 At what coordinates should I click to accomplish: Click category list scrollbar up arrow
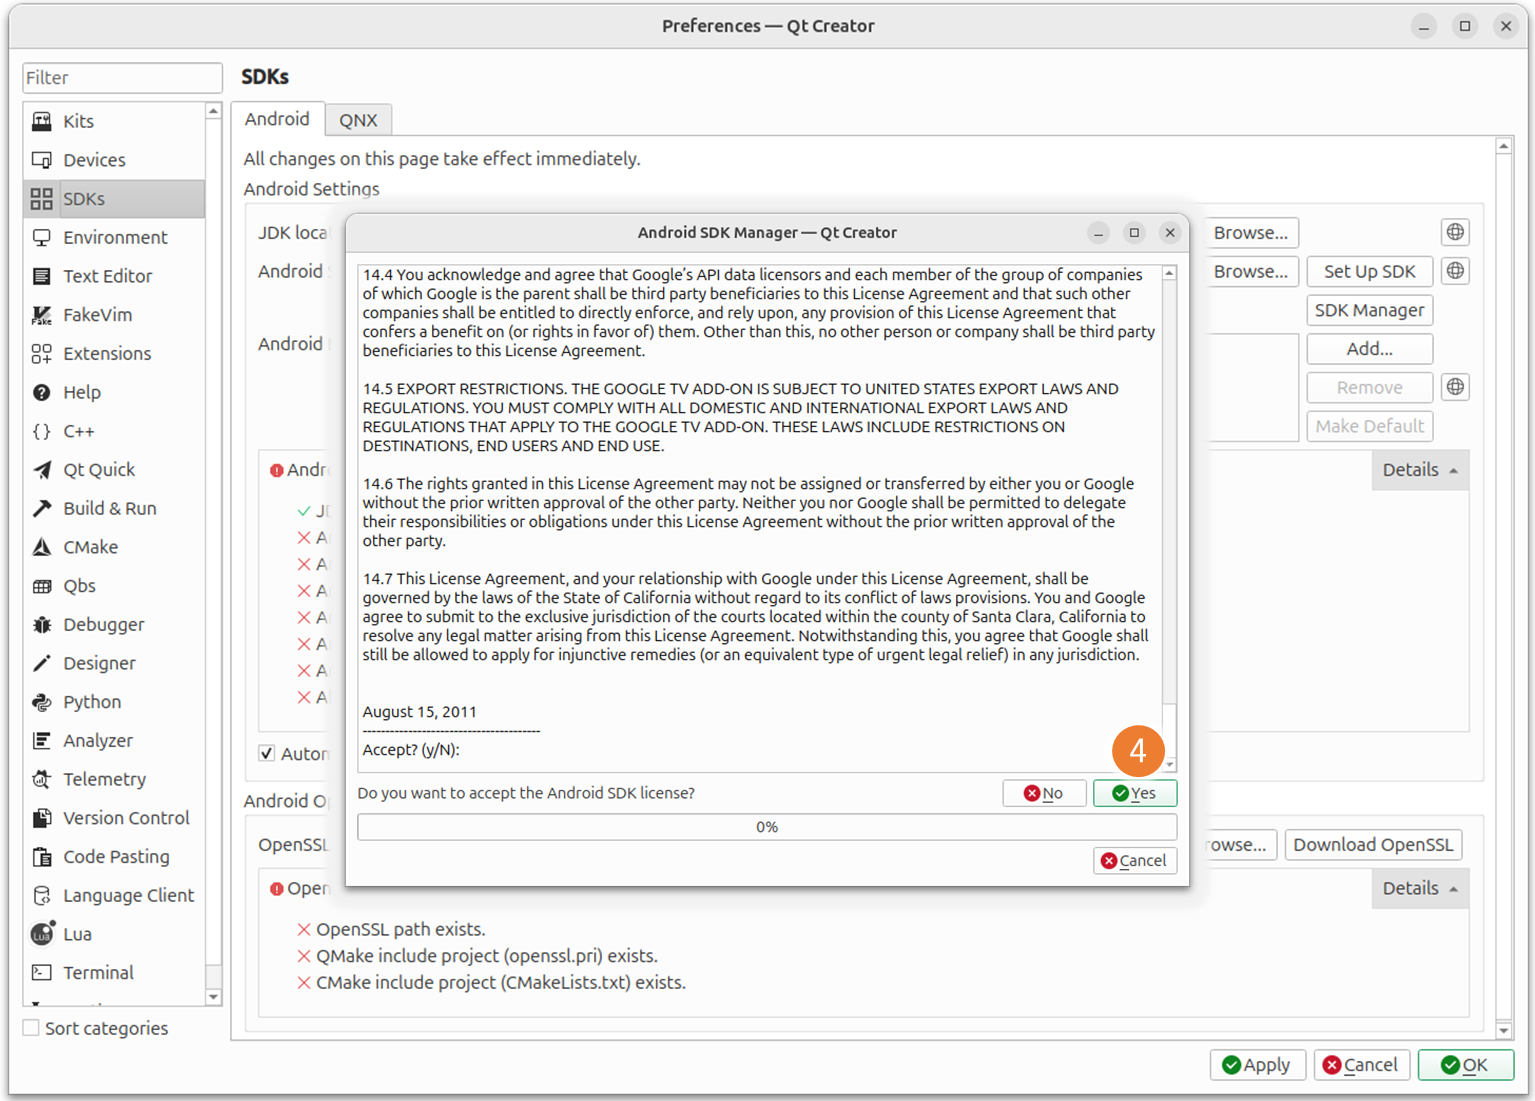click(213, 111)
